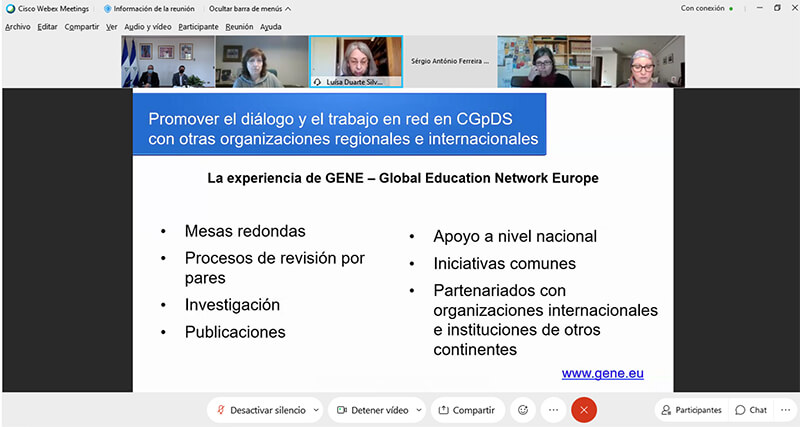
Task: Click the headset icon on Luísa's thumbnail
Action: tap(317, 82)
